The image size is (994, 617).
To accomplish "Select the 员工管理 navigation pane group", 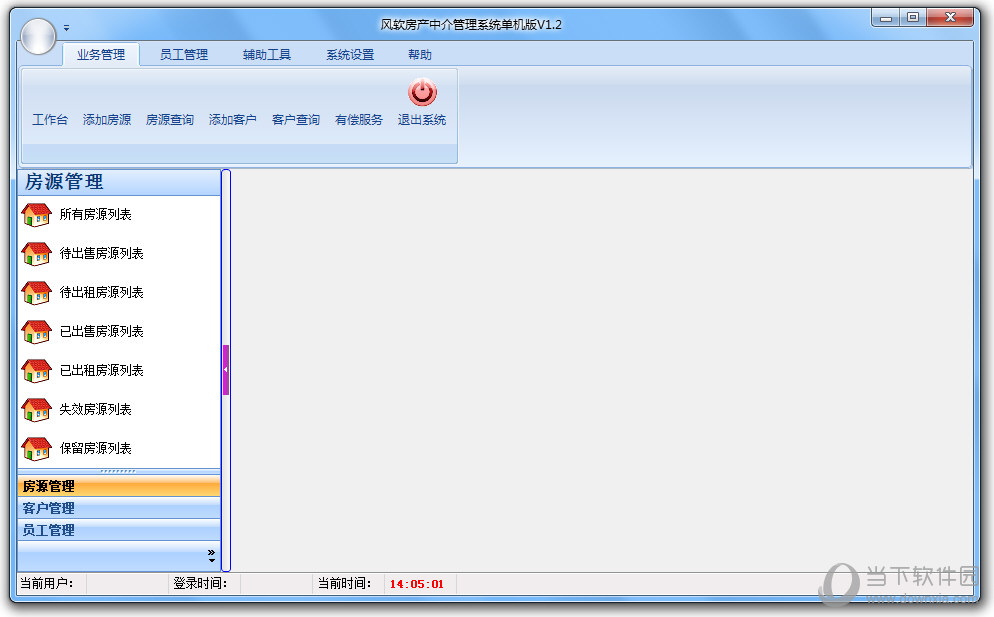I will point(119,529).
